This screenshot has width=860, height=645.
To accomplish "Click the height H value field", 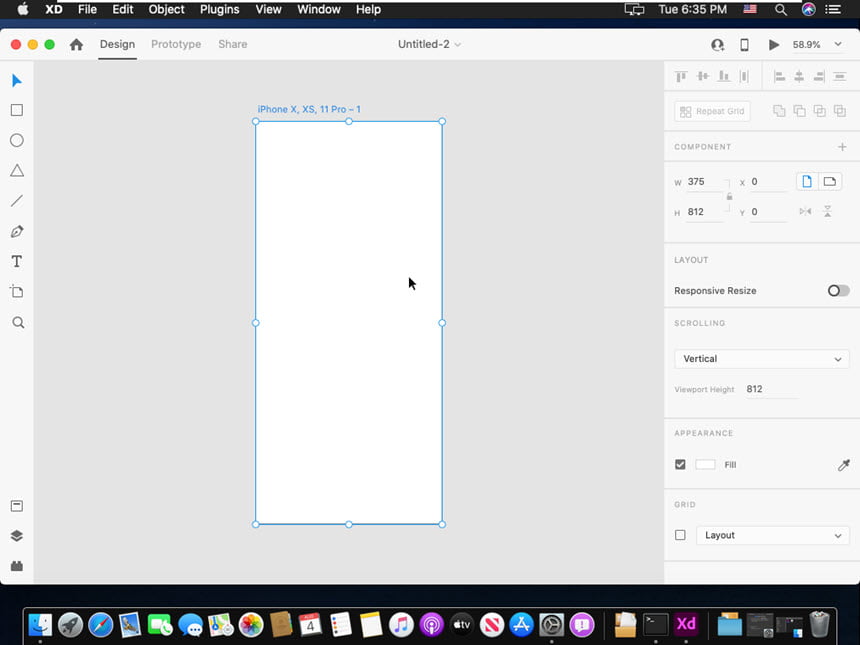I will [705, 212].
